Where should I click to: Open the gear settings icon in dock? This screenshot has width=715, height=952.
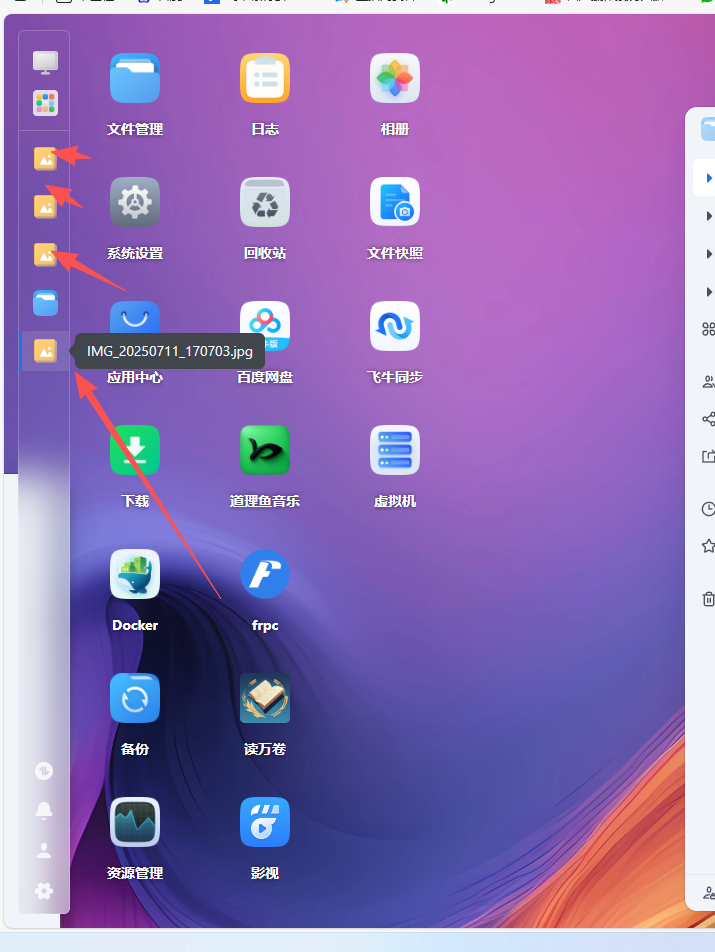tap(44, 891)
